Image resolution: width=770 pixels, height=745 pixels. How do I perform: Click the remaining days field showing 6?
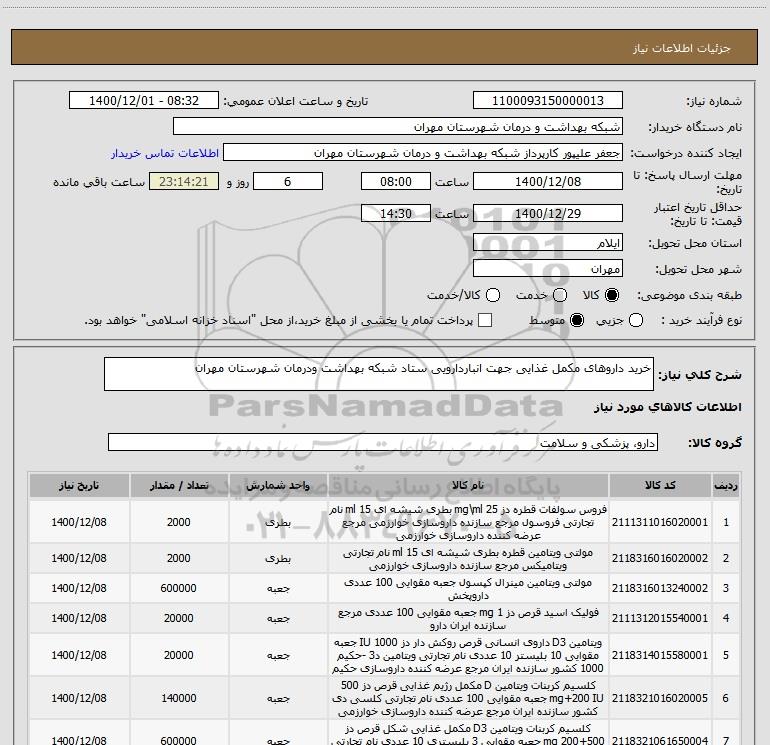(x=288, y=181)
